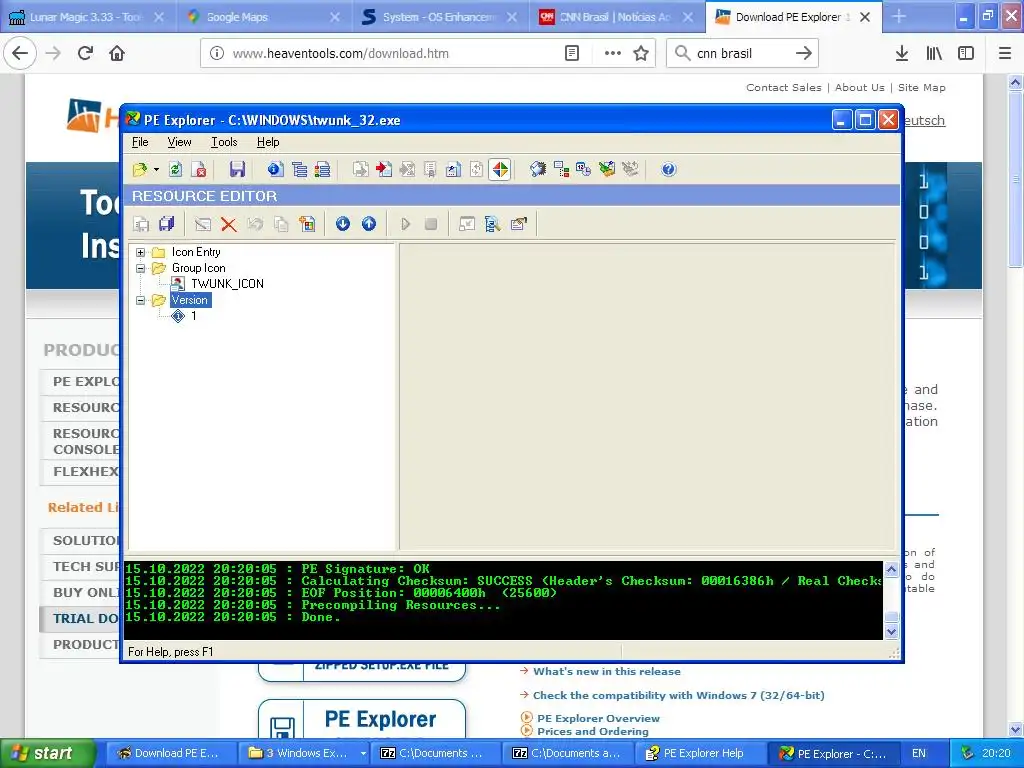The width and height of the screenshot is (1024, 768).
Task: Click the blue question mark Help icon
Action: (x=668, y=170)
